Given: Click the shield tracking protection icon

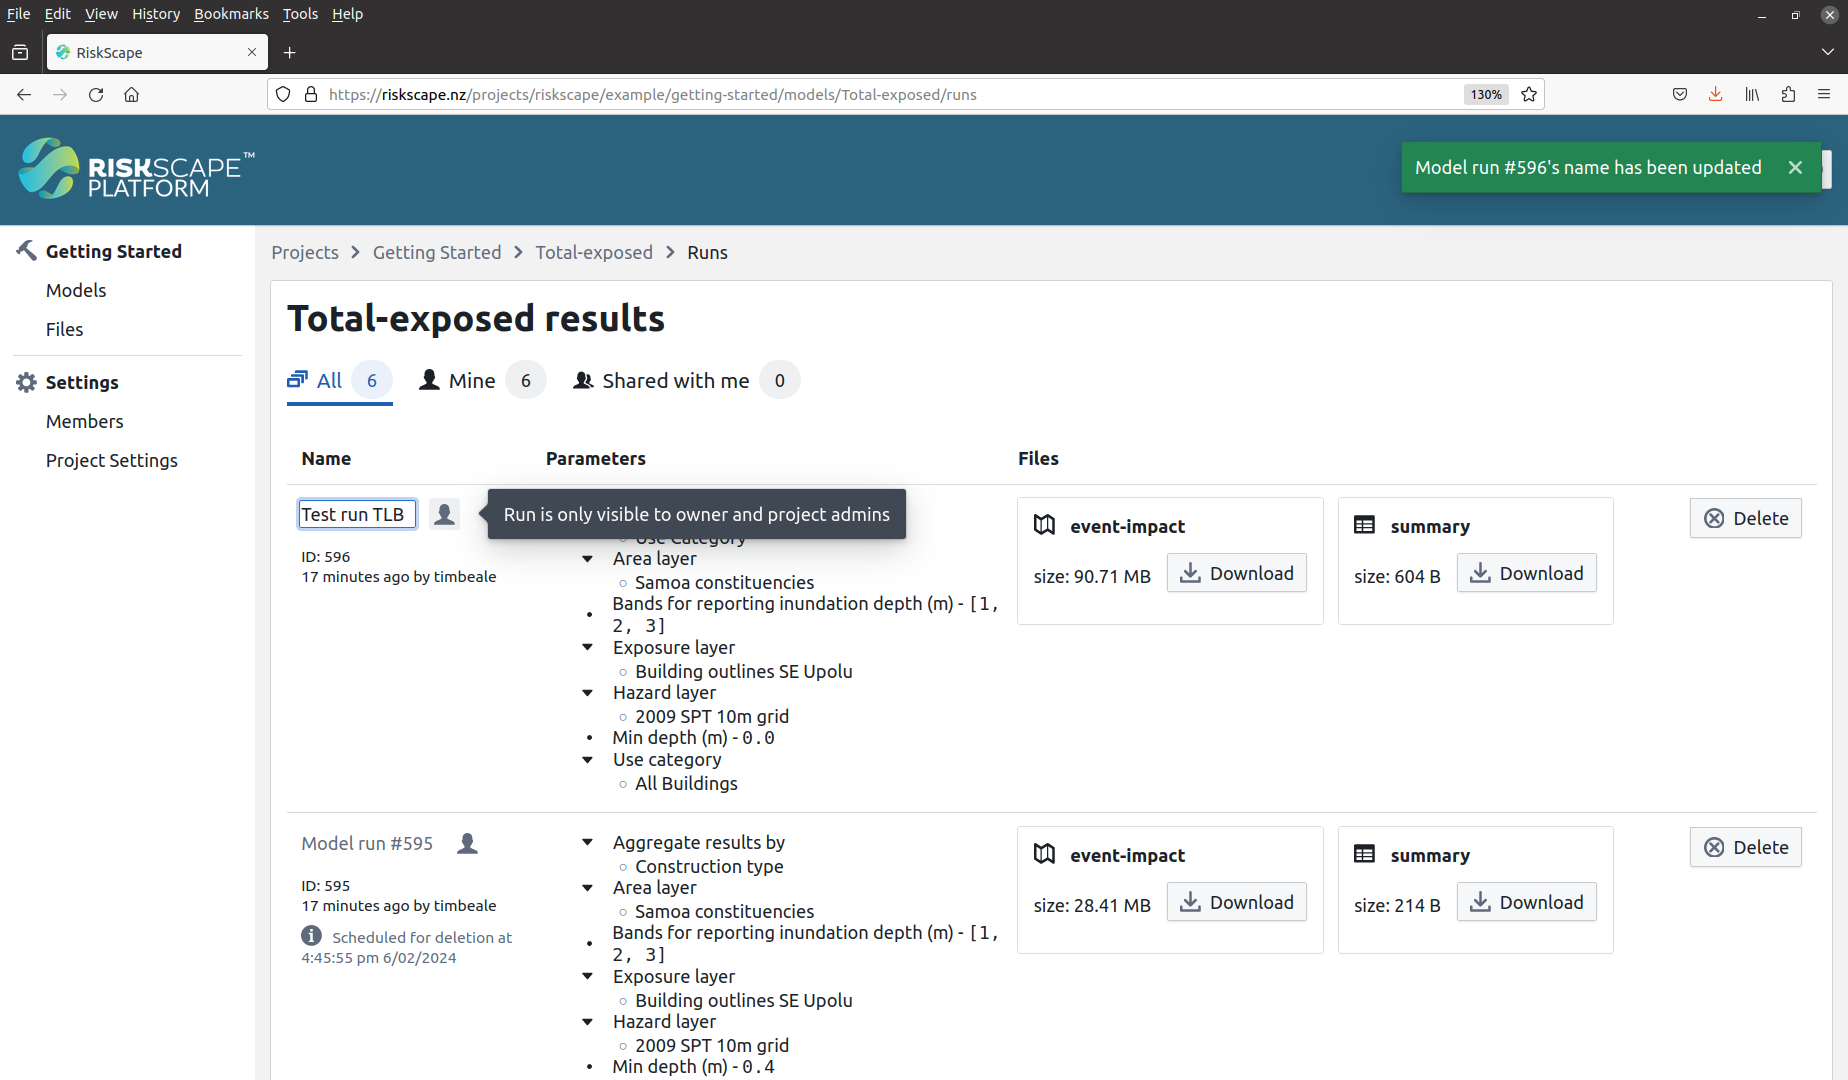Looking at the screenshot, I should click(283, 94).
